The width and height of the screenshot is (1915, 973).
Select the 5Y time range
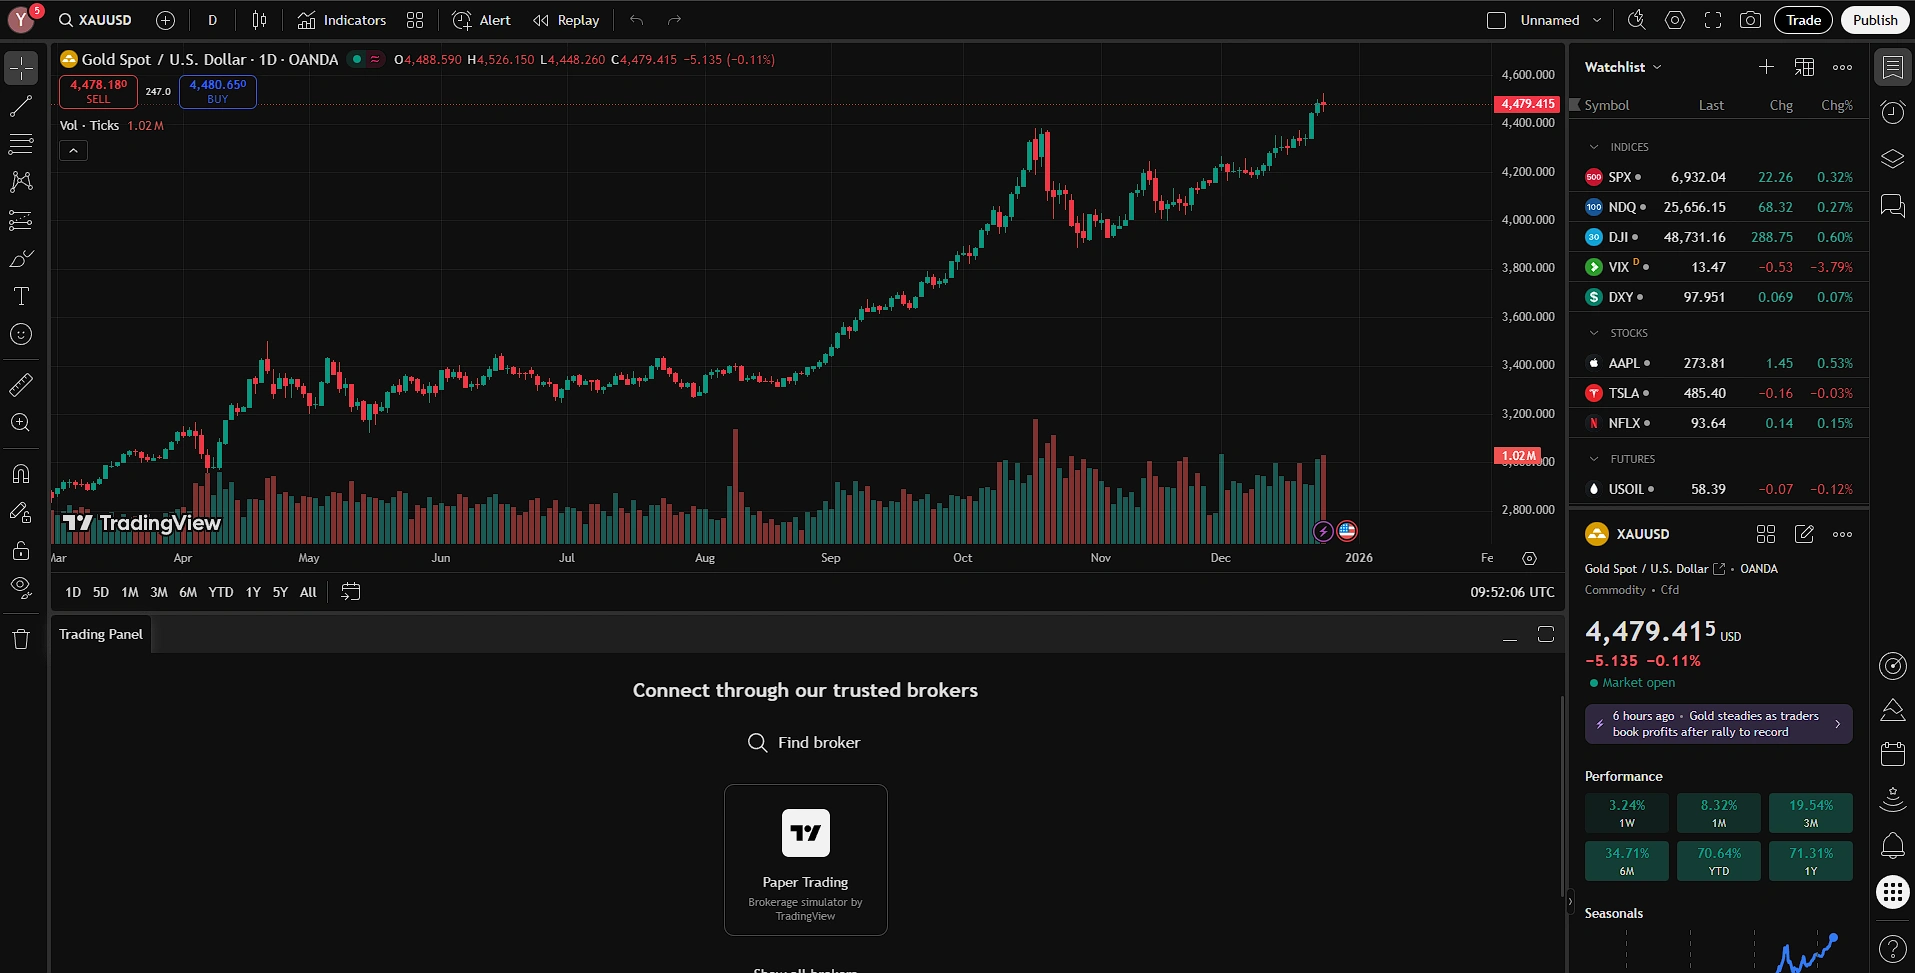click(x=280, y=592)
